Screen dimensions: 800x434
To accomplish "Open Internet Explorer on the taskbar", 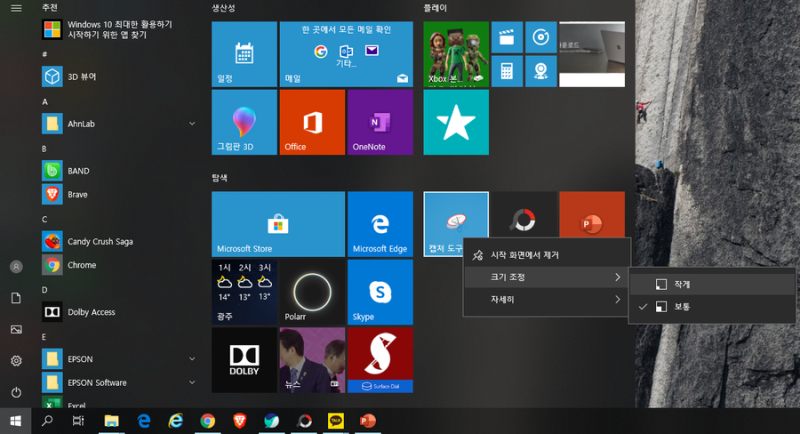I will tap(176, 421).
